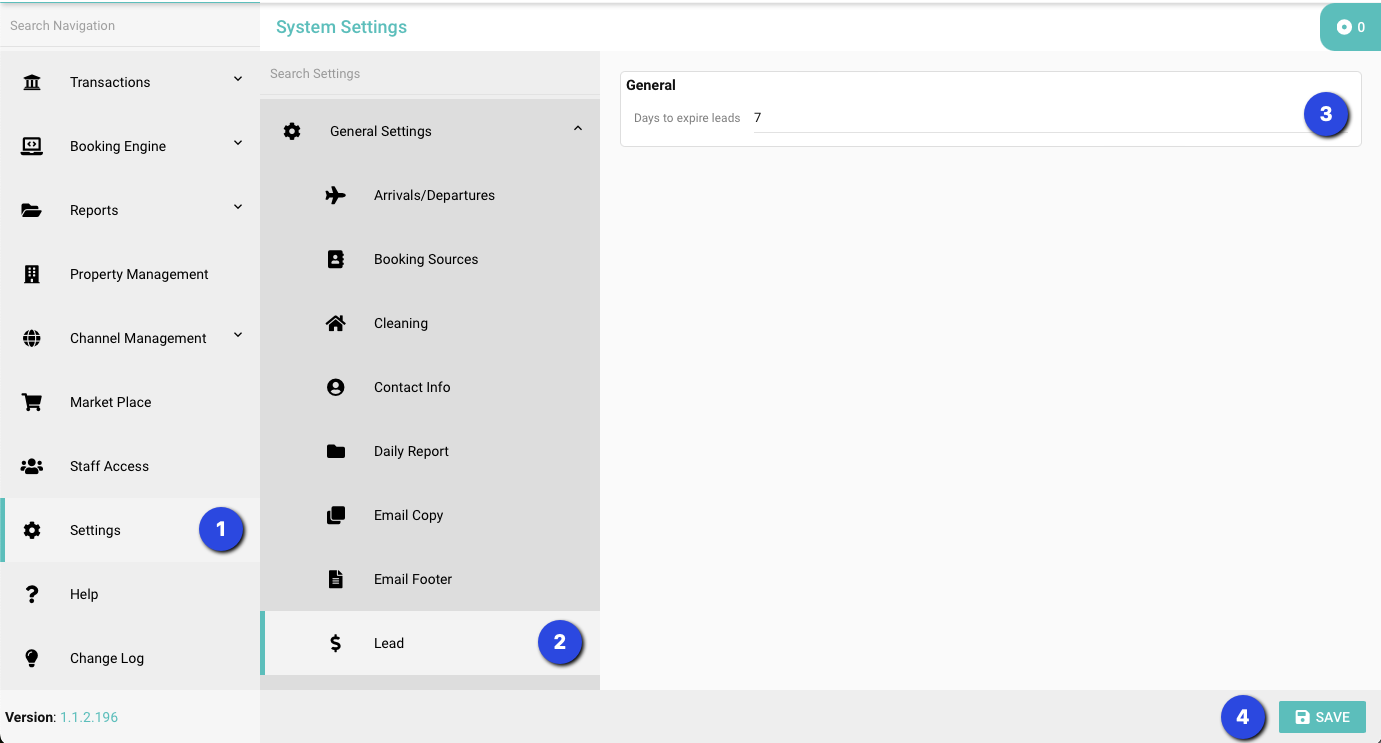
Task: Expand the Transactions menu chevron
Action: tap(238, 79)
